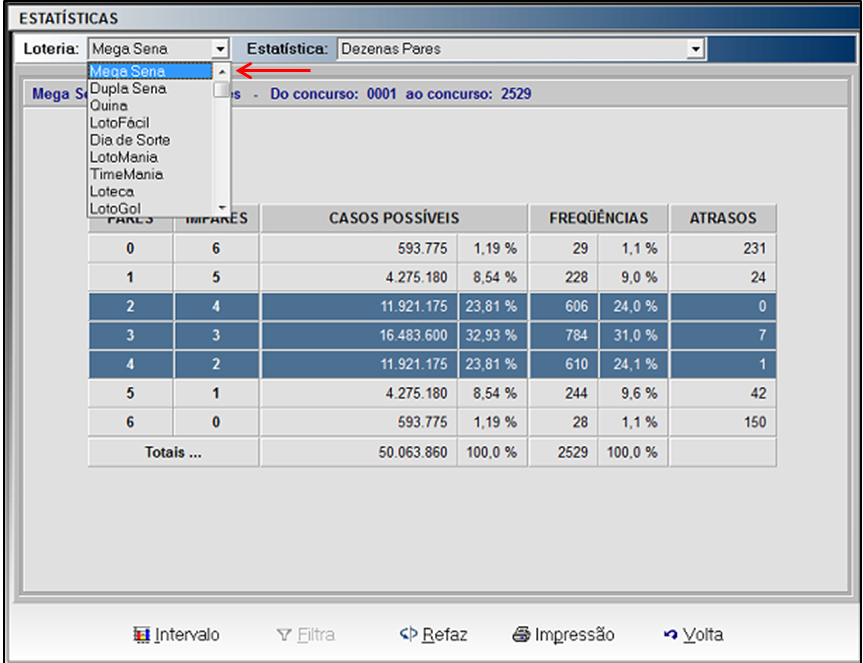The image size is (863, 663).
Task: Click the Intervalo button label
Action: (x=187, y=635)
